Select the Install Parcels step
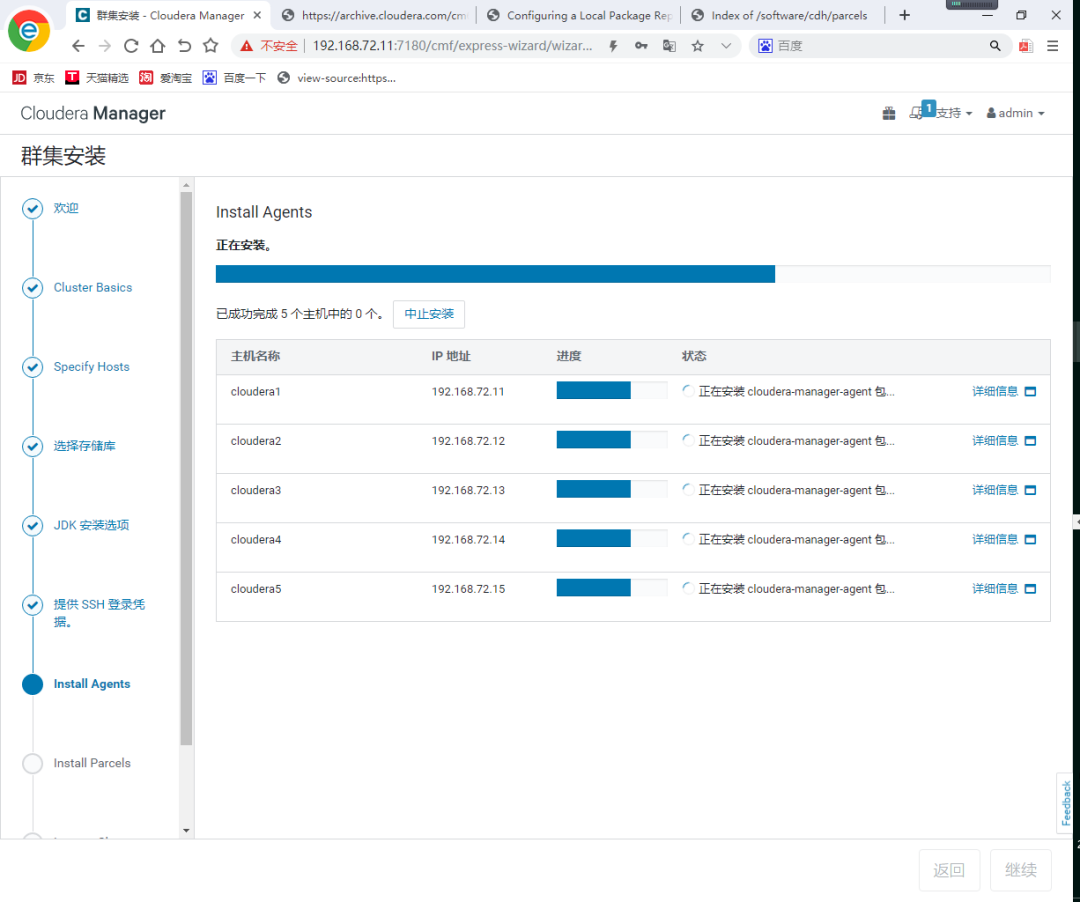The height and width of the screenshot is (902, 1080). 92,763
